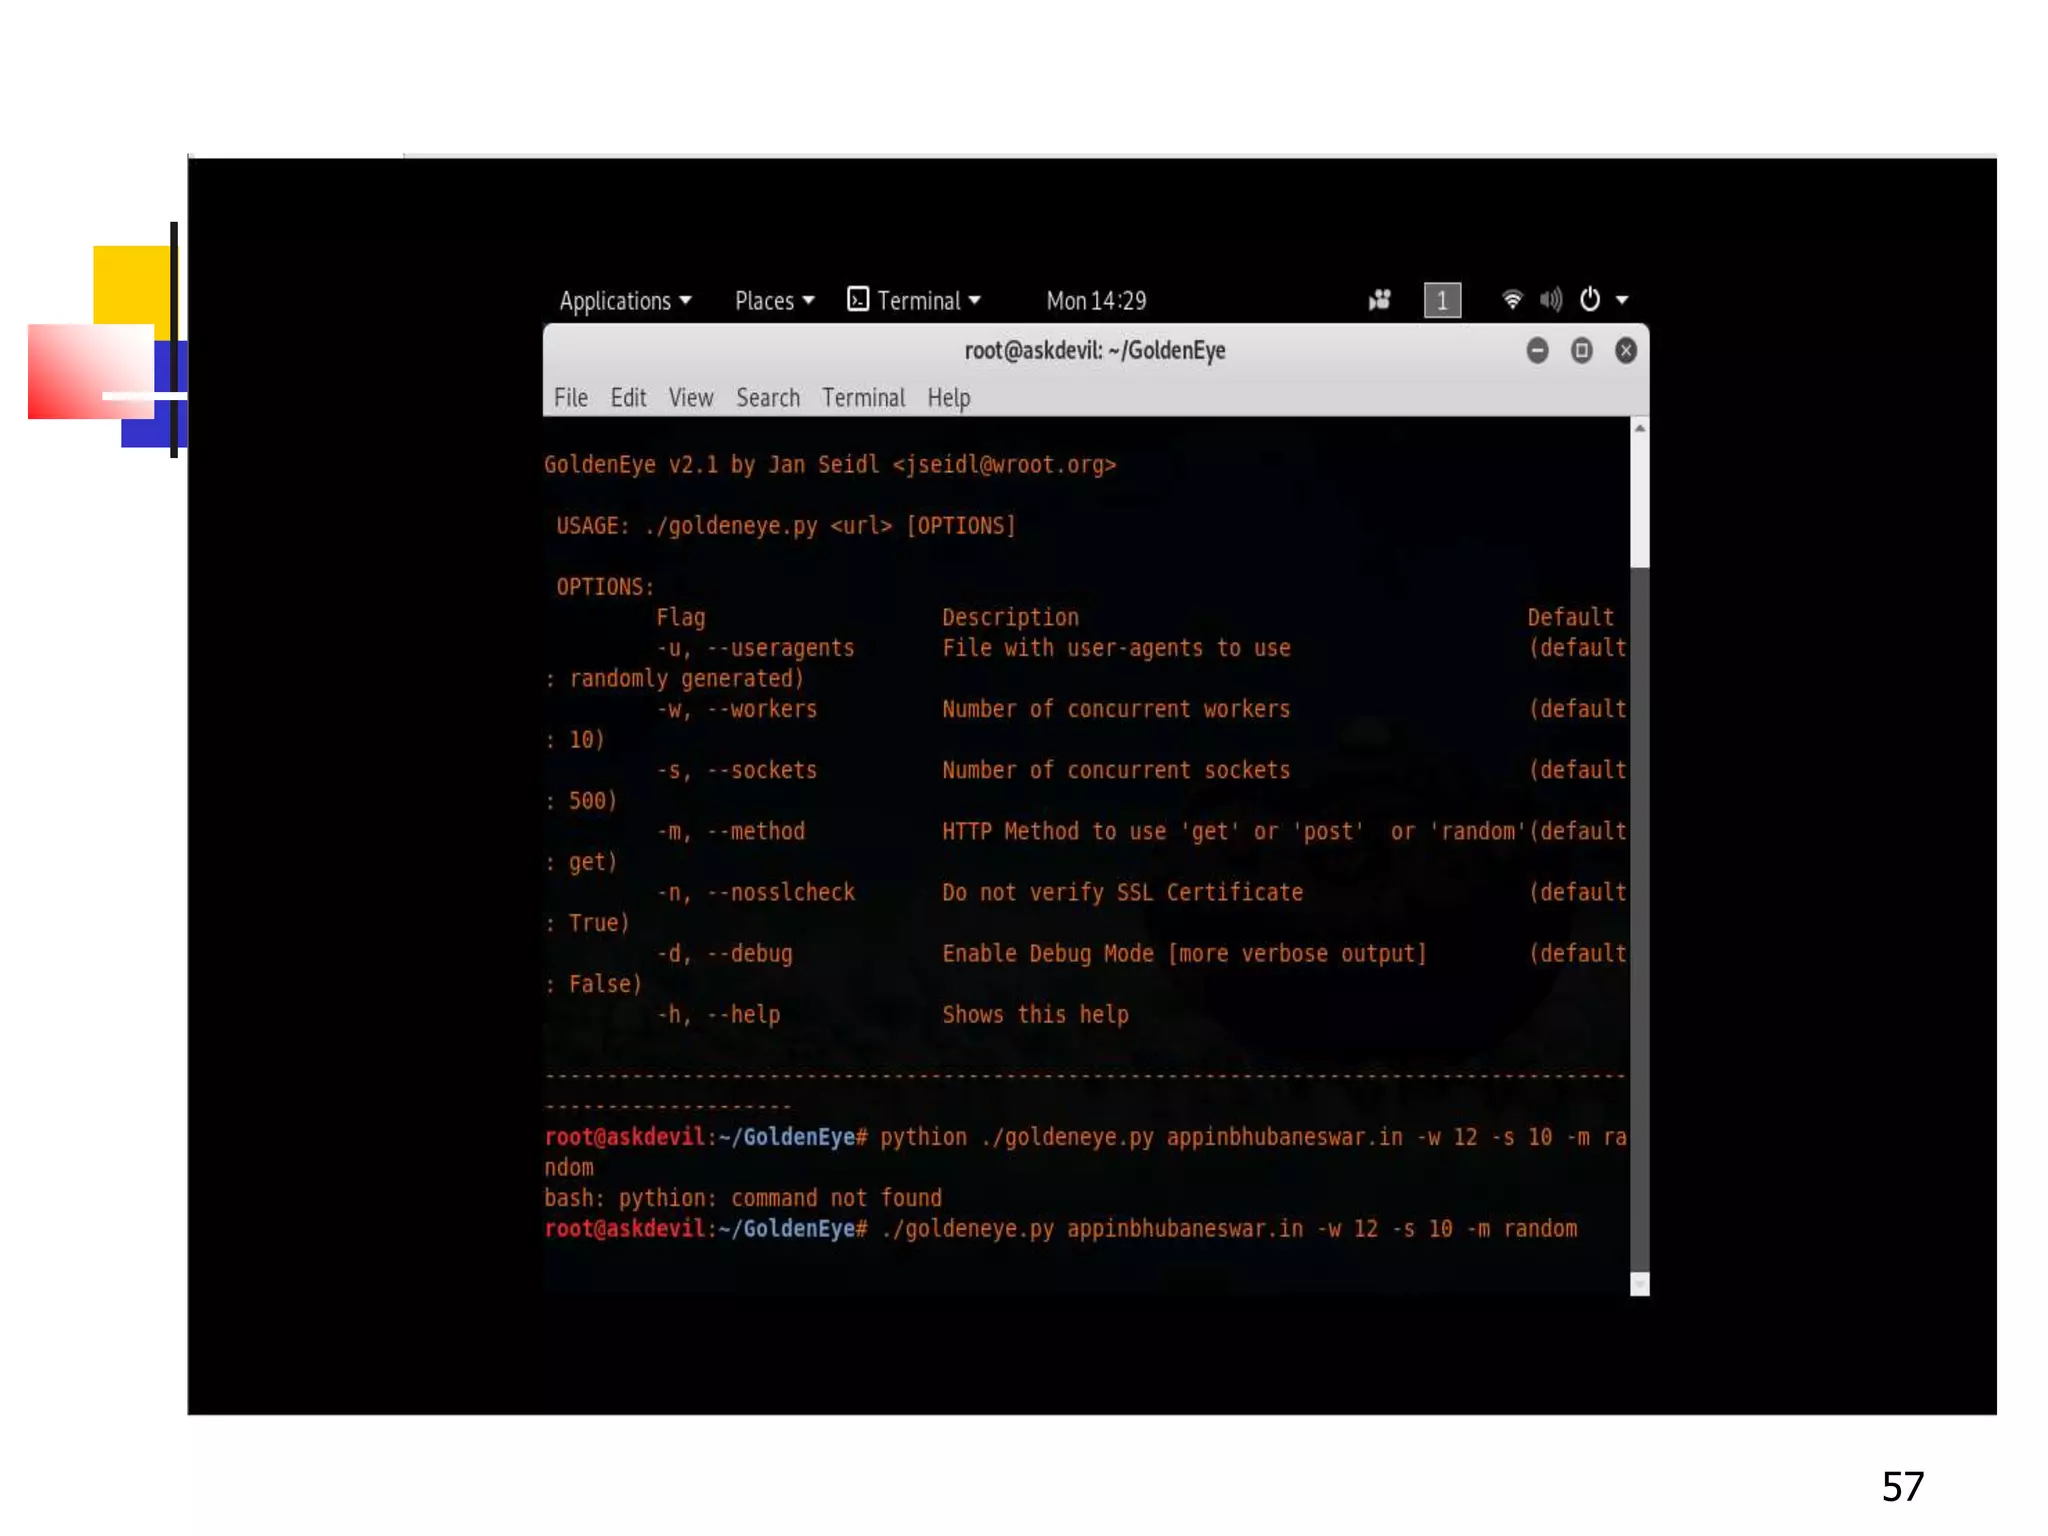Open the Applications dropdown menu

click(625, 301)
